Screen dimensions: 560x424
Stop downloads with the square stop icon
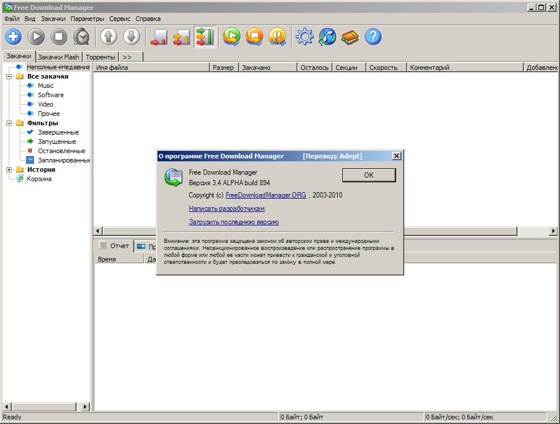59,36
